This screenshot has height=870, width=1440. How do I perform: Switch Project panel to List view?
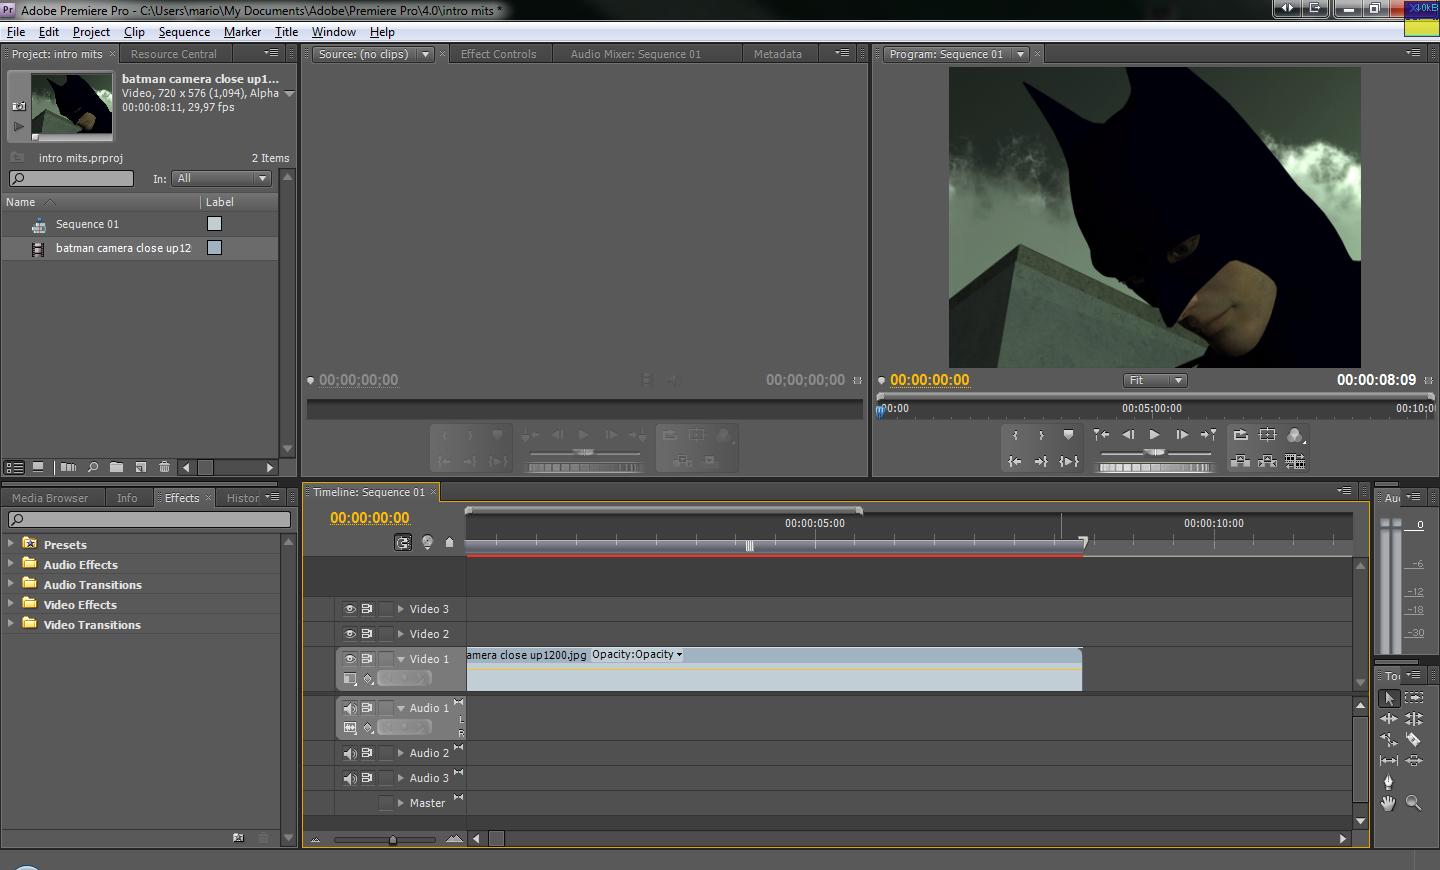click(14, 467)
